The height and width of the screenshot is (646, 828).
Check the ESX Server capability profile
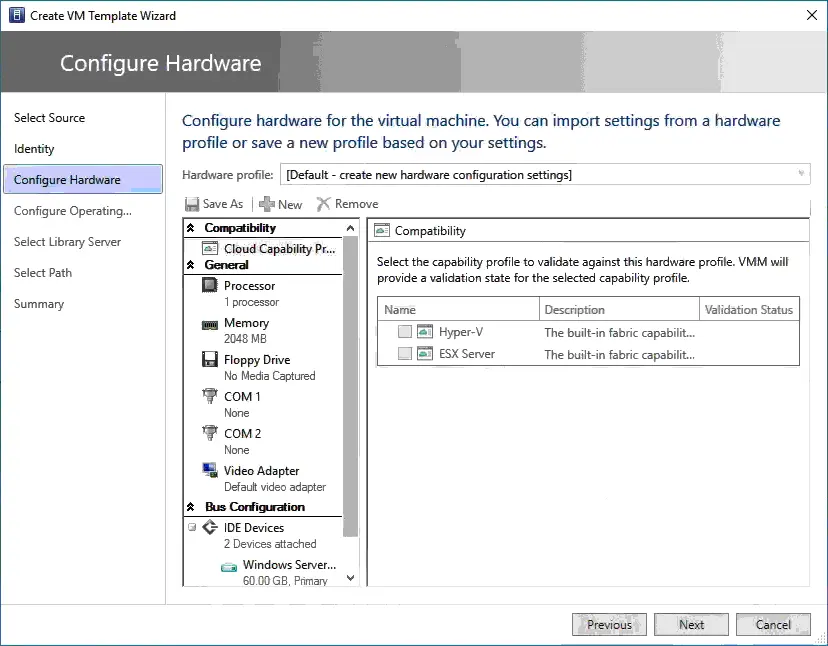(404, 354)
